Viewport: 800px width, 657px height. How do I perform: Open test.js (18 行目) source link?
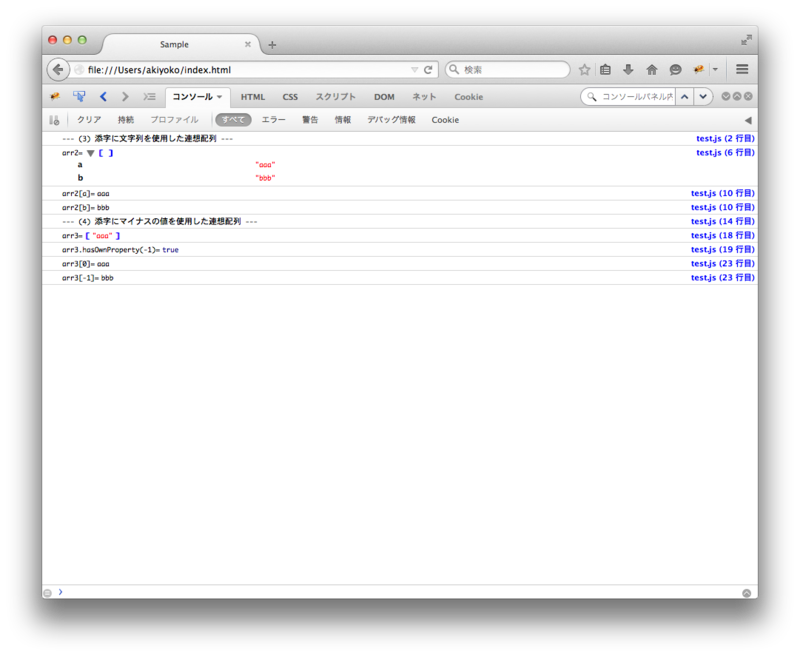pos(722,236)
